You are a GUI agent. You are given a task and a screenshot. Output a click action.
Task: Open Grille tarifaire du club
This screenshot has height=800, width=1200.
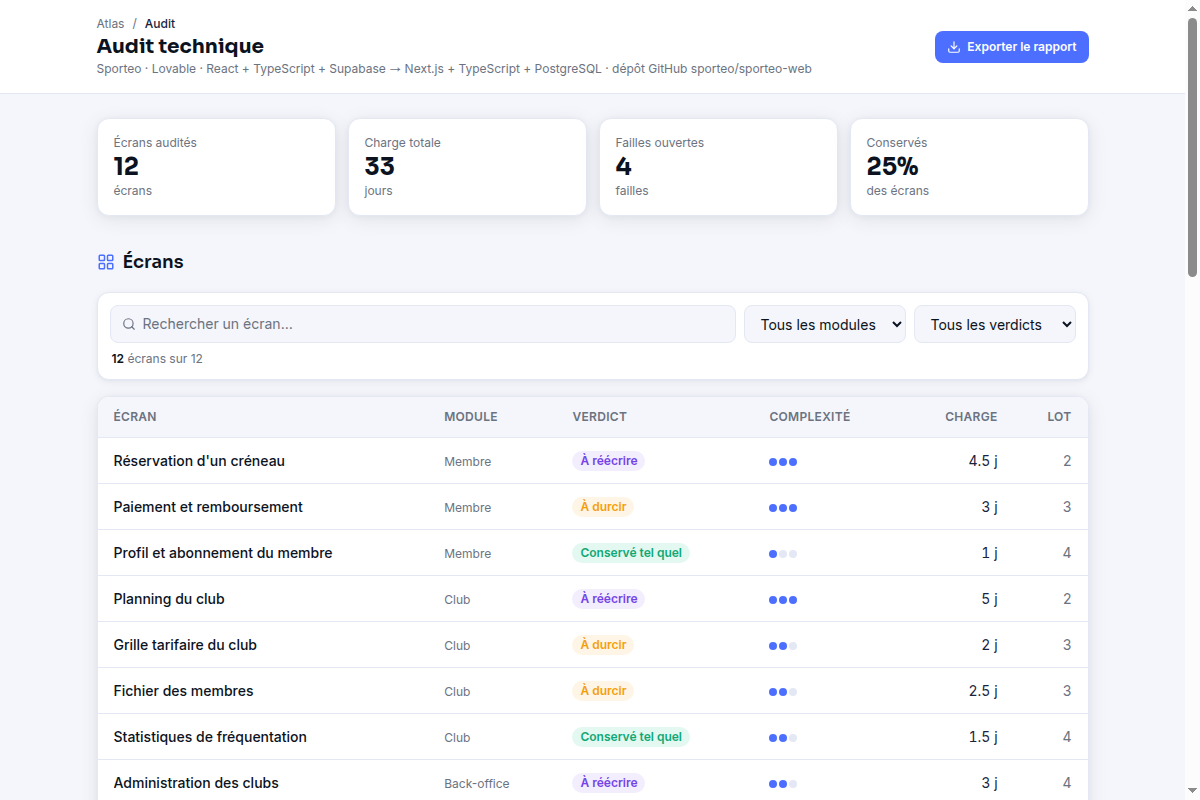pyautogui.click(x=593, y=645)
